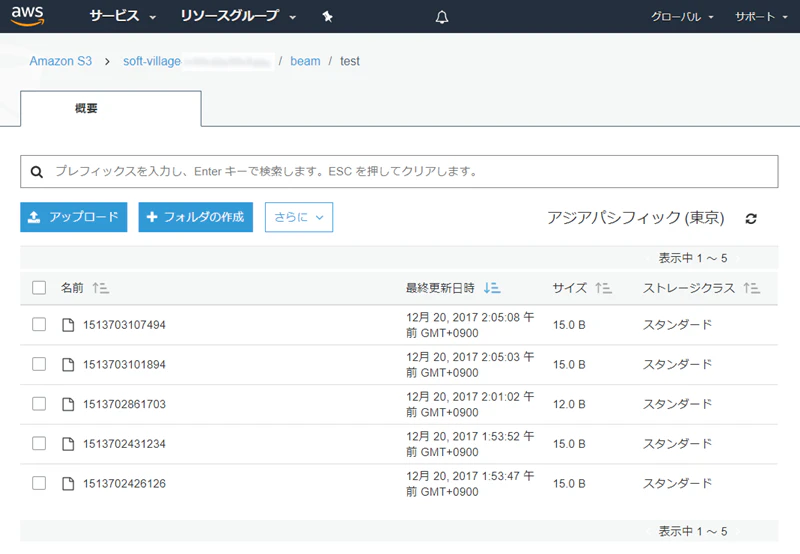Go to the beam breadcrumb link
Image resolution: width=800 pixels, height=554 pixels.
[305, 61]
